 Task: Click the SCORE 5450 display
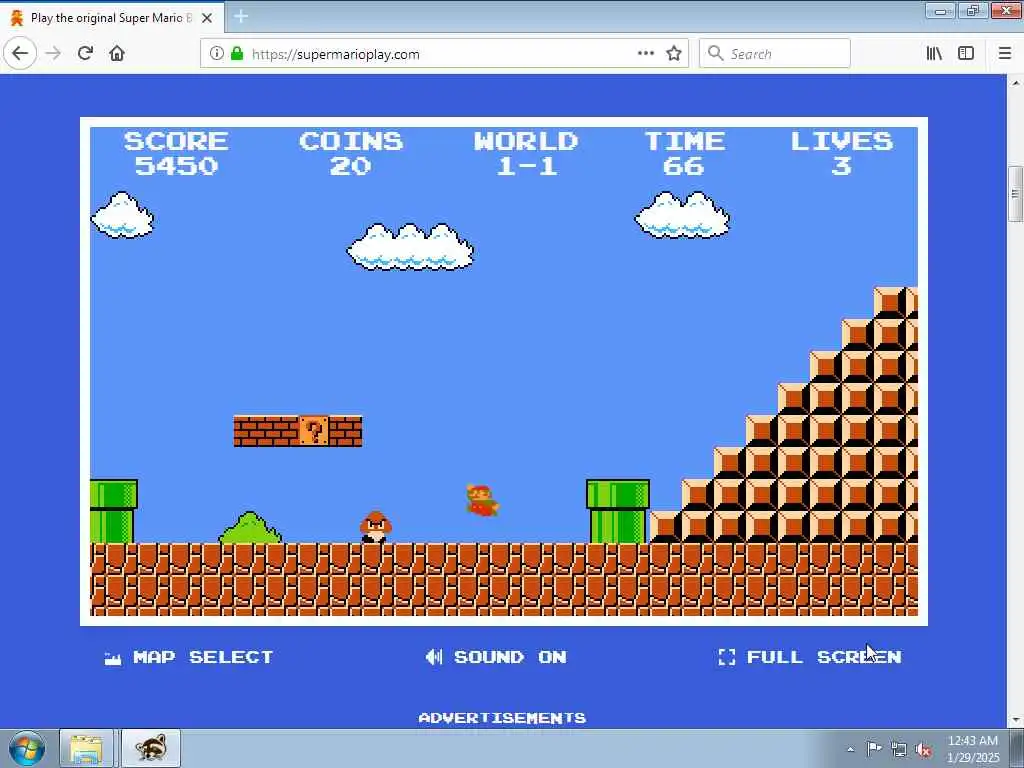pos(176,153)
